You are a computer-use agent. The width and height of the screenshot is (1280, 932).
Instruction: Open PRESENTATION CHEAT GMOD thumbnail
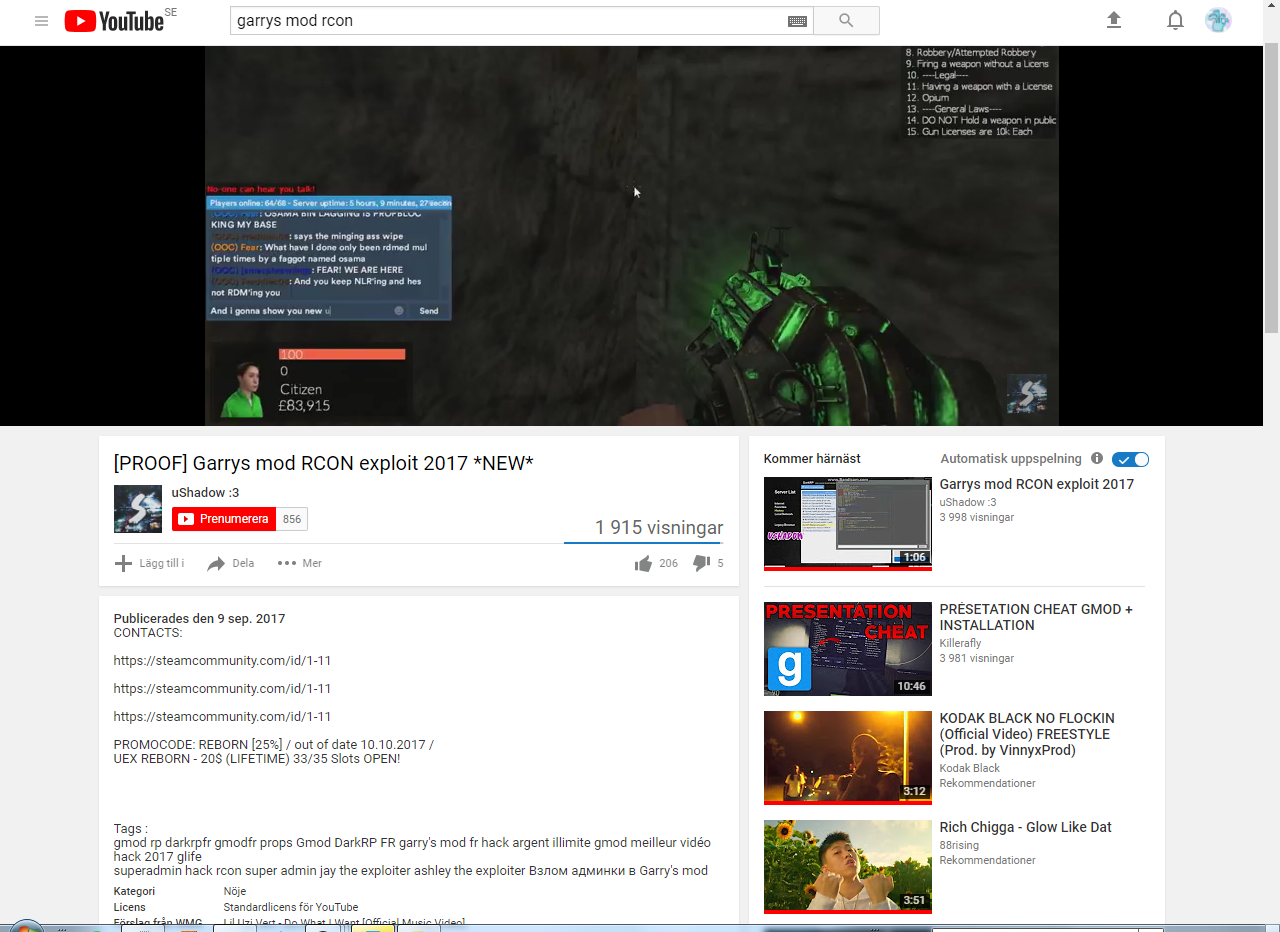pos(848,649)
